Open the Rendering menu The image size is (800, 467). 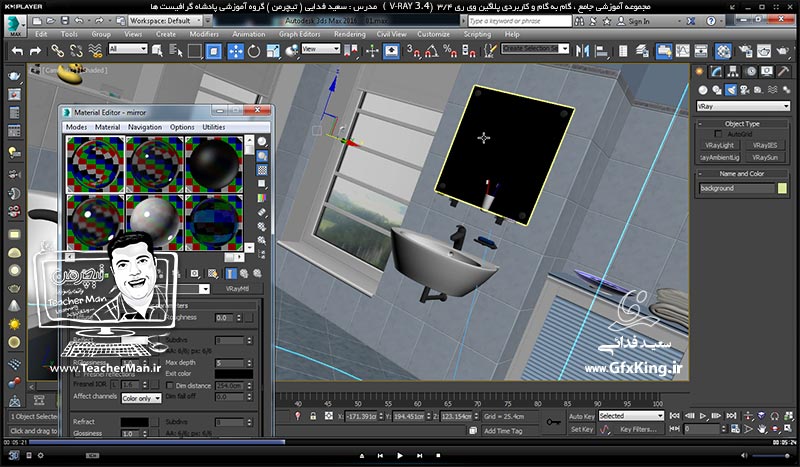click(x=349, y=34)
